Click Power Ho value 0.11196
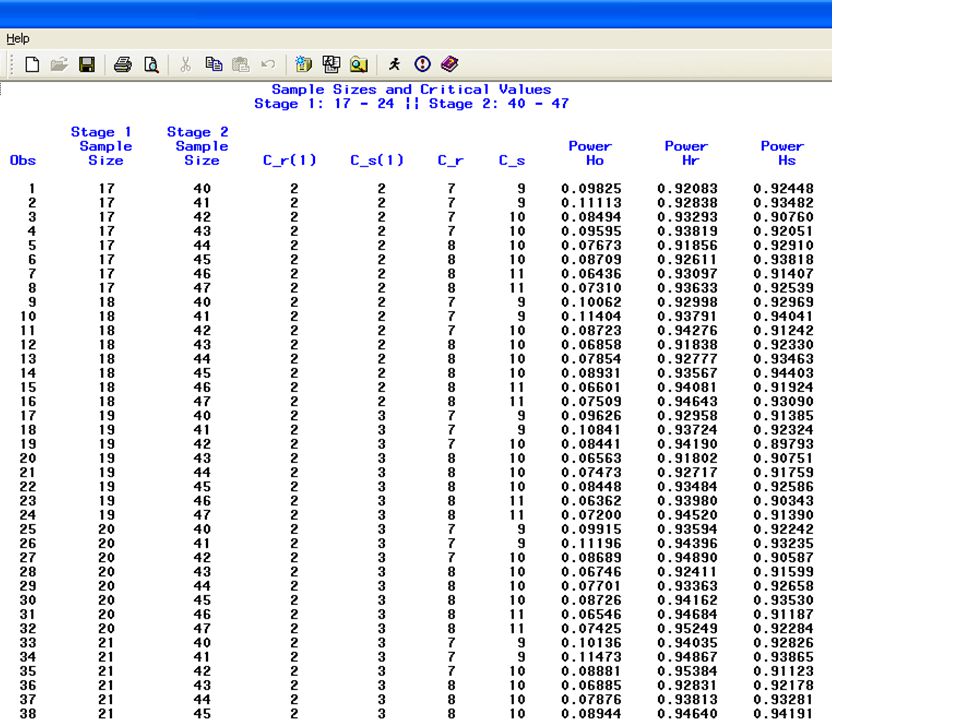Image resolution: width=960 pixels, height=720 pixels. pyautogui.click(x=591, y=543)
